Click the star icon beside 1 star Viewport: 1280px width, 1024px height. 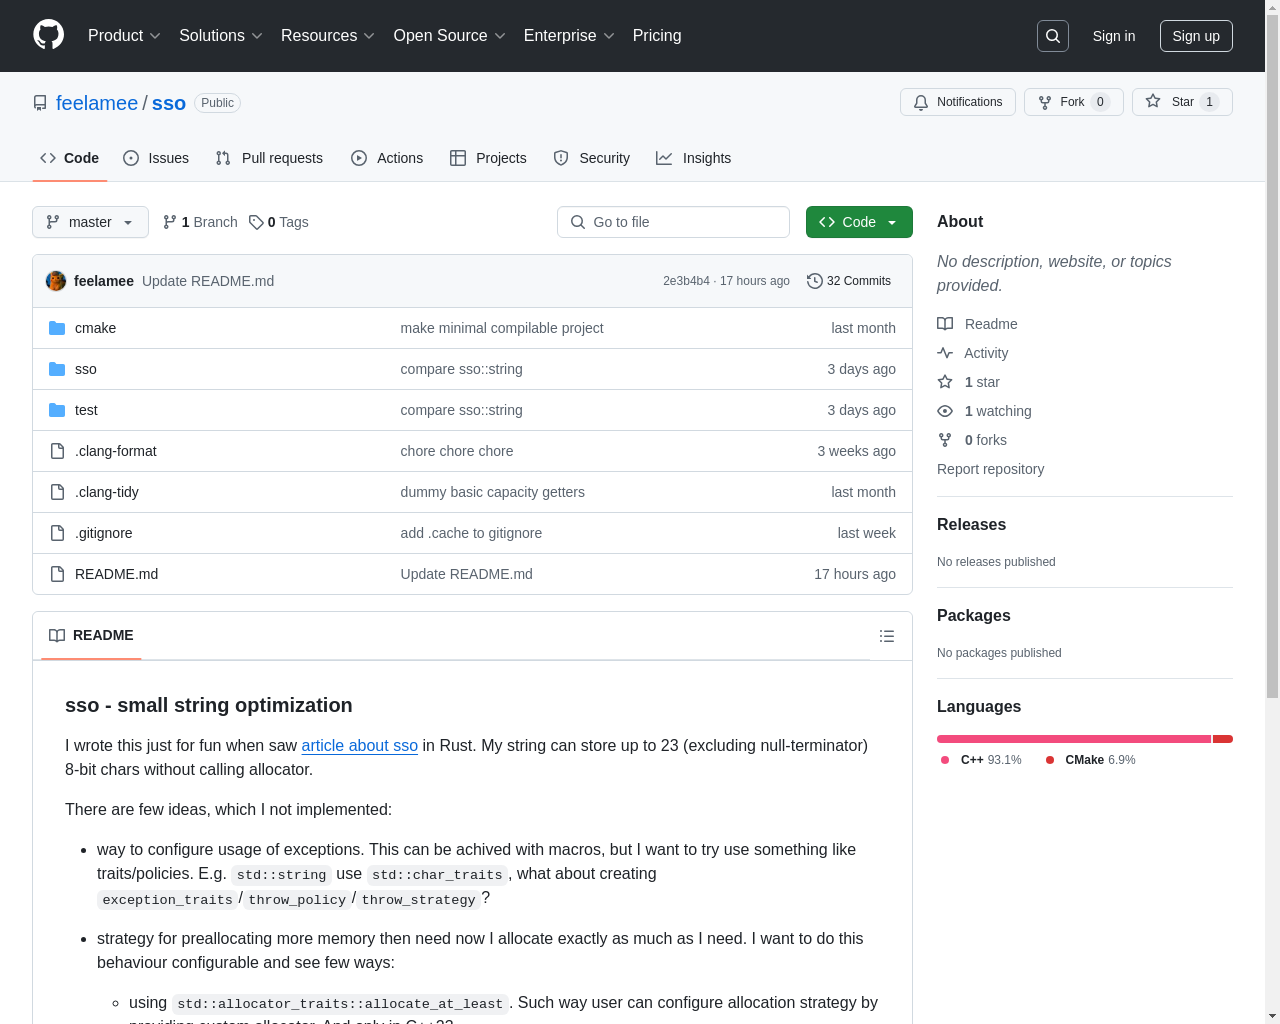point(945,382)
